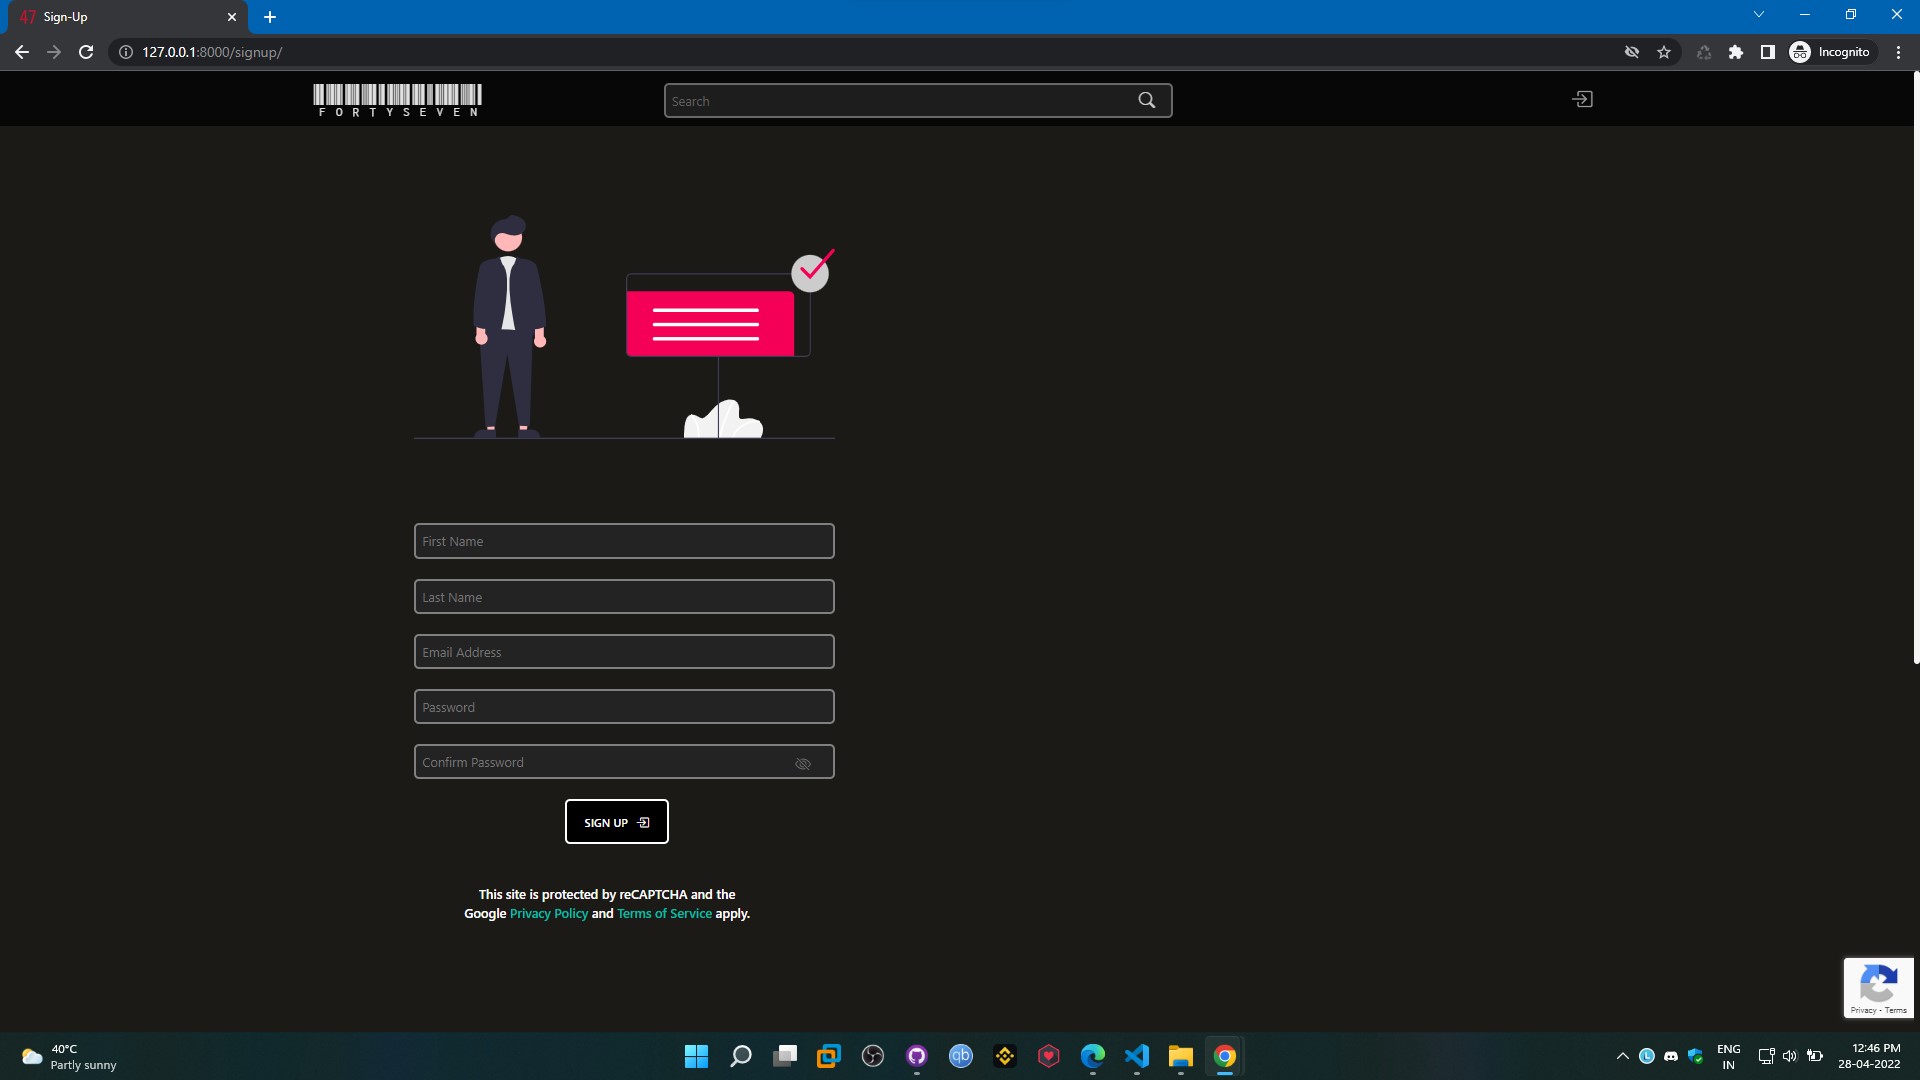Reload the signup page
This screenshot has width=1920, height=1080.
(x=86, y=52)
